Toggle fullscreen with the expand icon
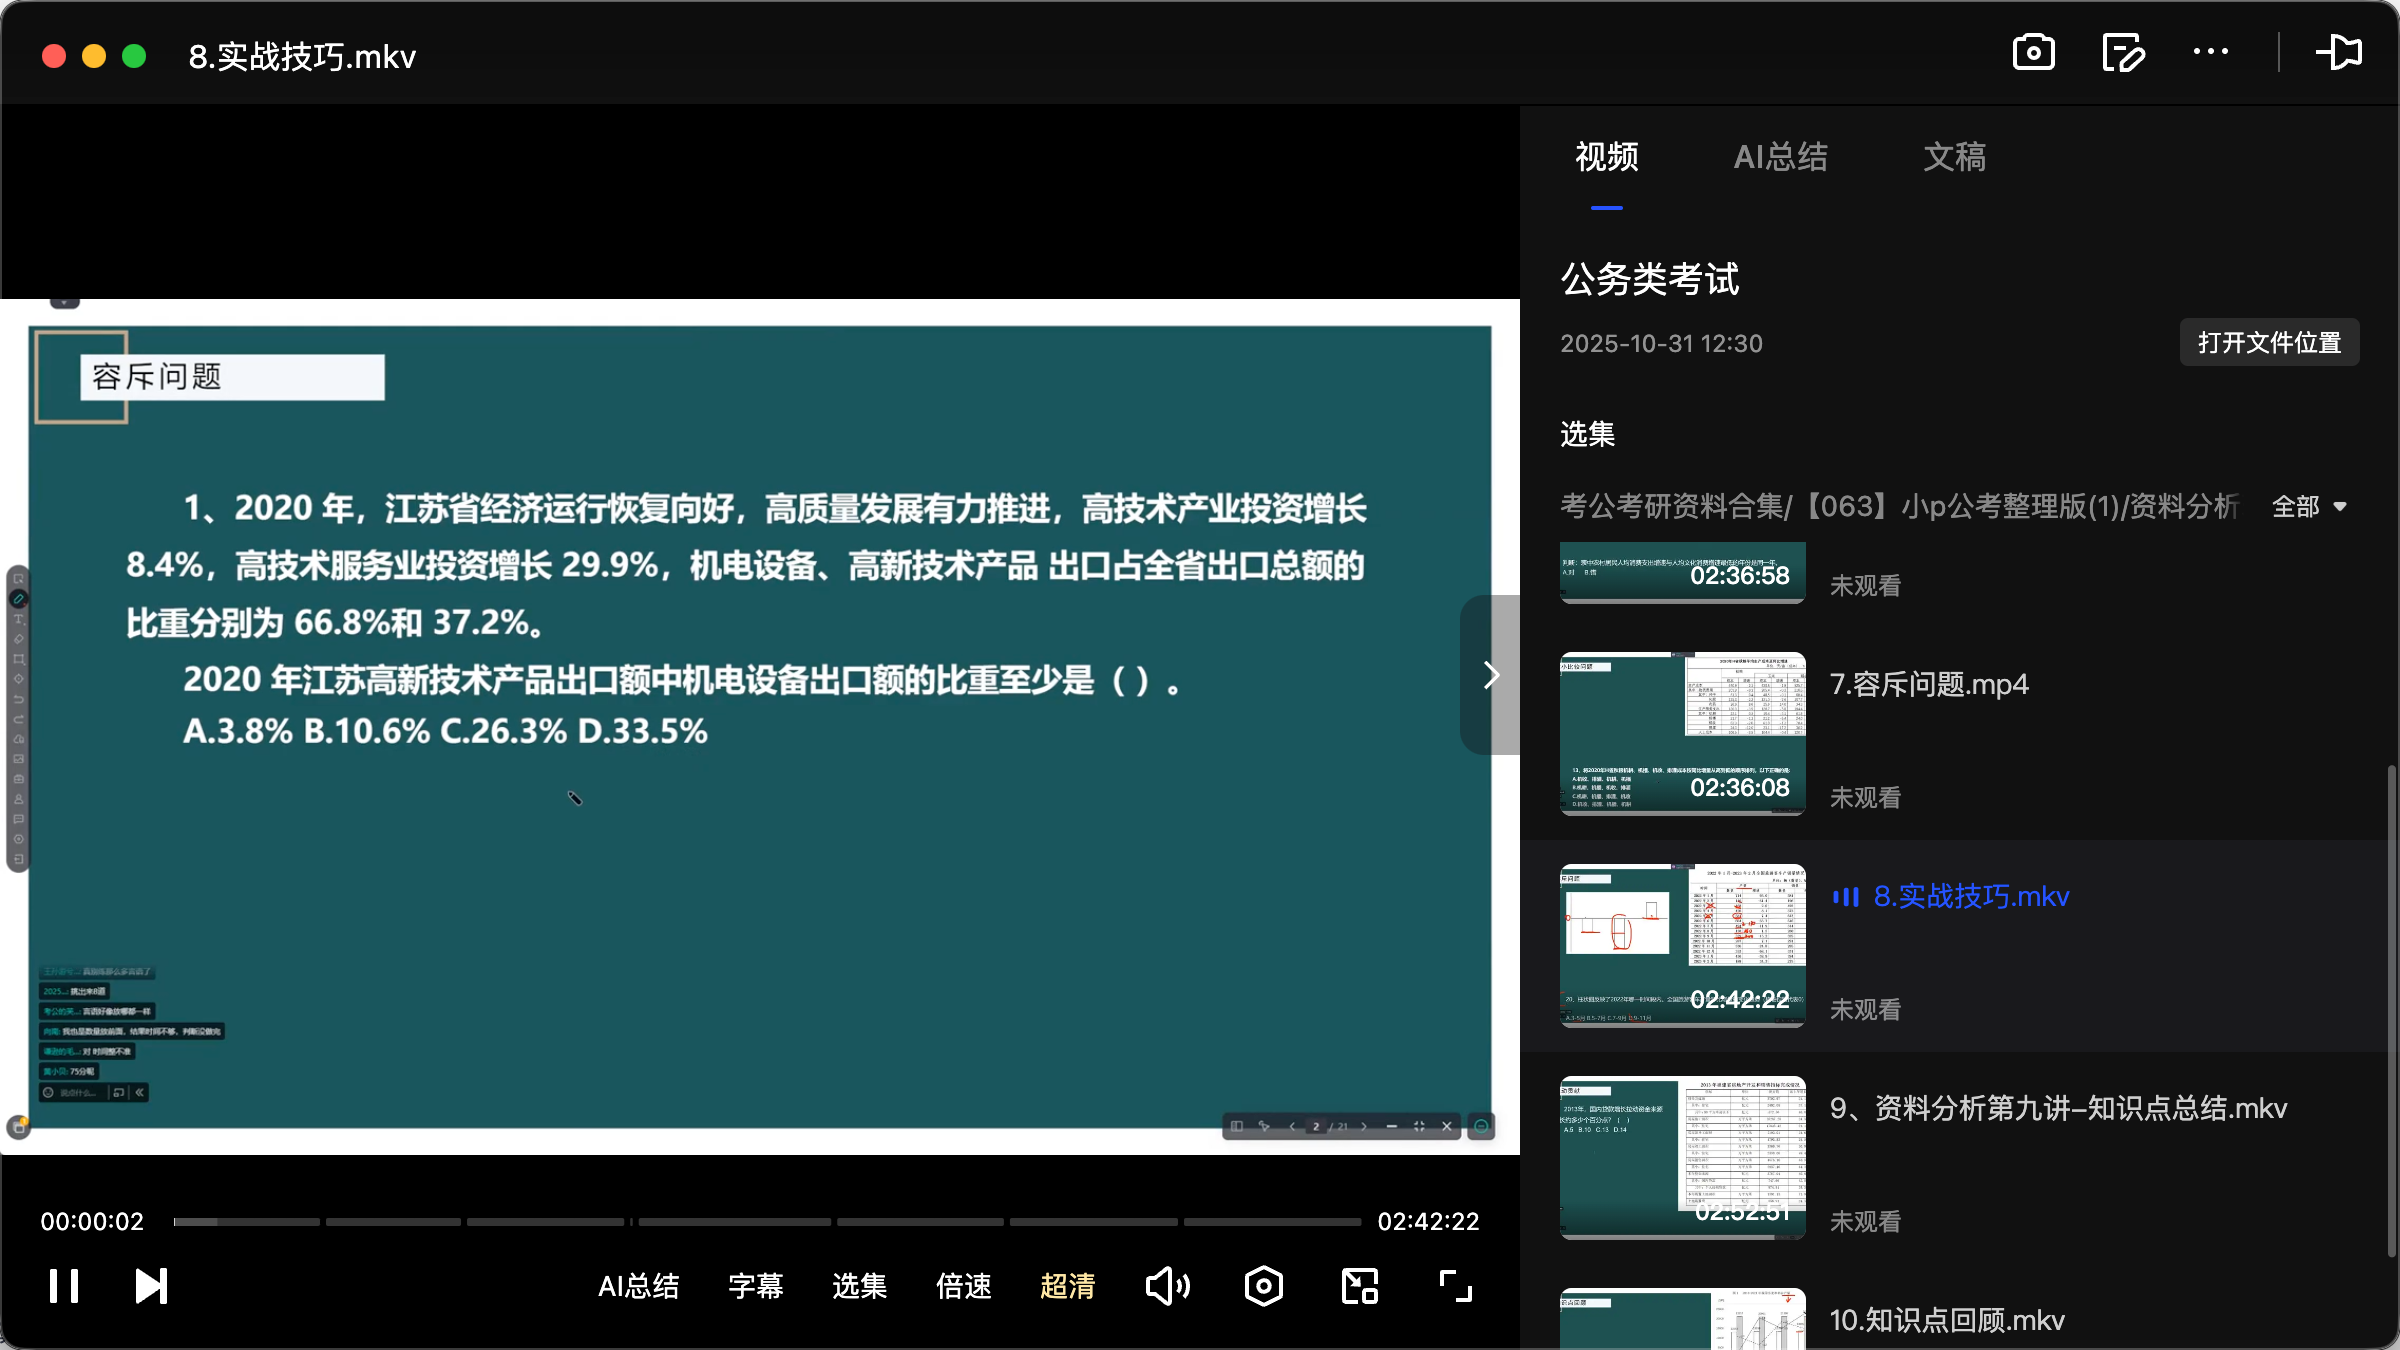The height and width of the screenshot is (1350, 2400). click(x=1455, y=1286)
